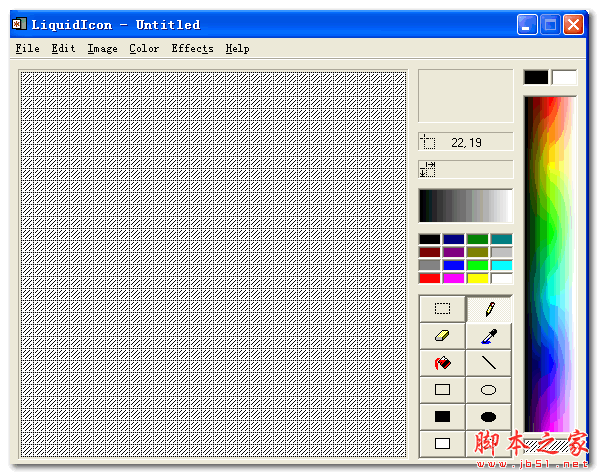The height and width of the screenshot is (475, 600).
Task: Pick a shade from the grayscale gradient bar
Action: (466, 206)
